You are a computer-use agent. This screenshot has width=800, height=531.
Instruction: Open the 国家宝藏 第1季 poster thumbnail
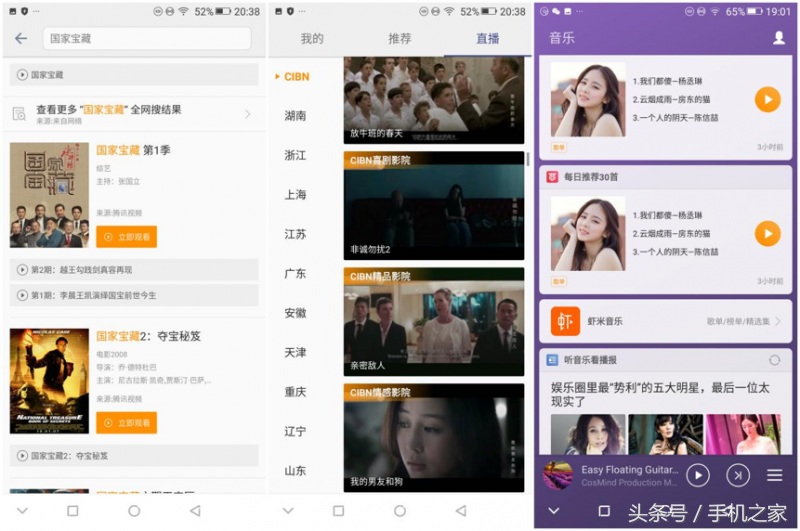pos(49,195)
